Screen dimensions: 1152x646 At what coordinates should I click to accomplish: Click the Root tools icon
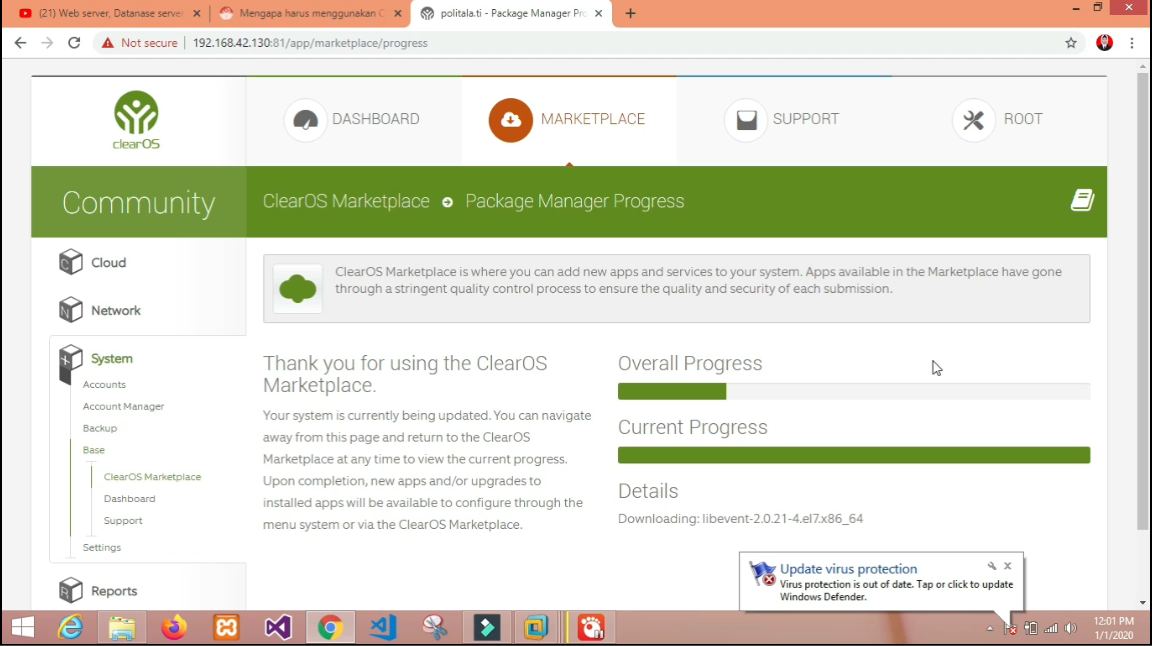point(973,120)
